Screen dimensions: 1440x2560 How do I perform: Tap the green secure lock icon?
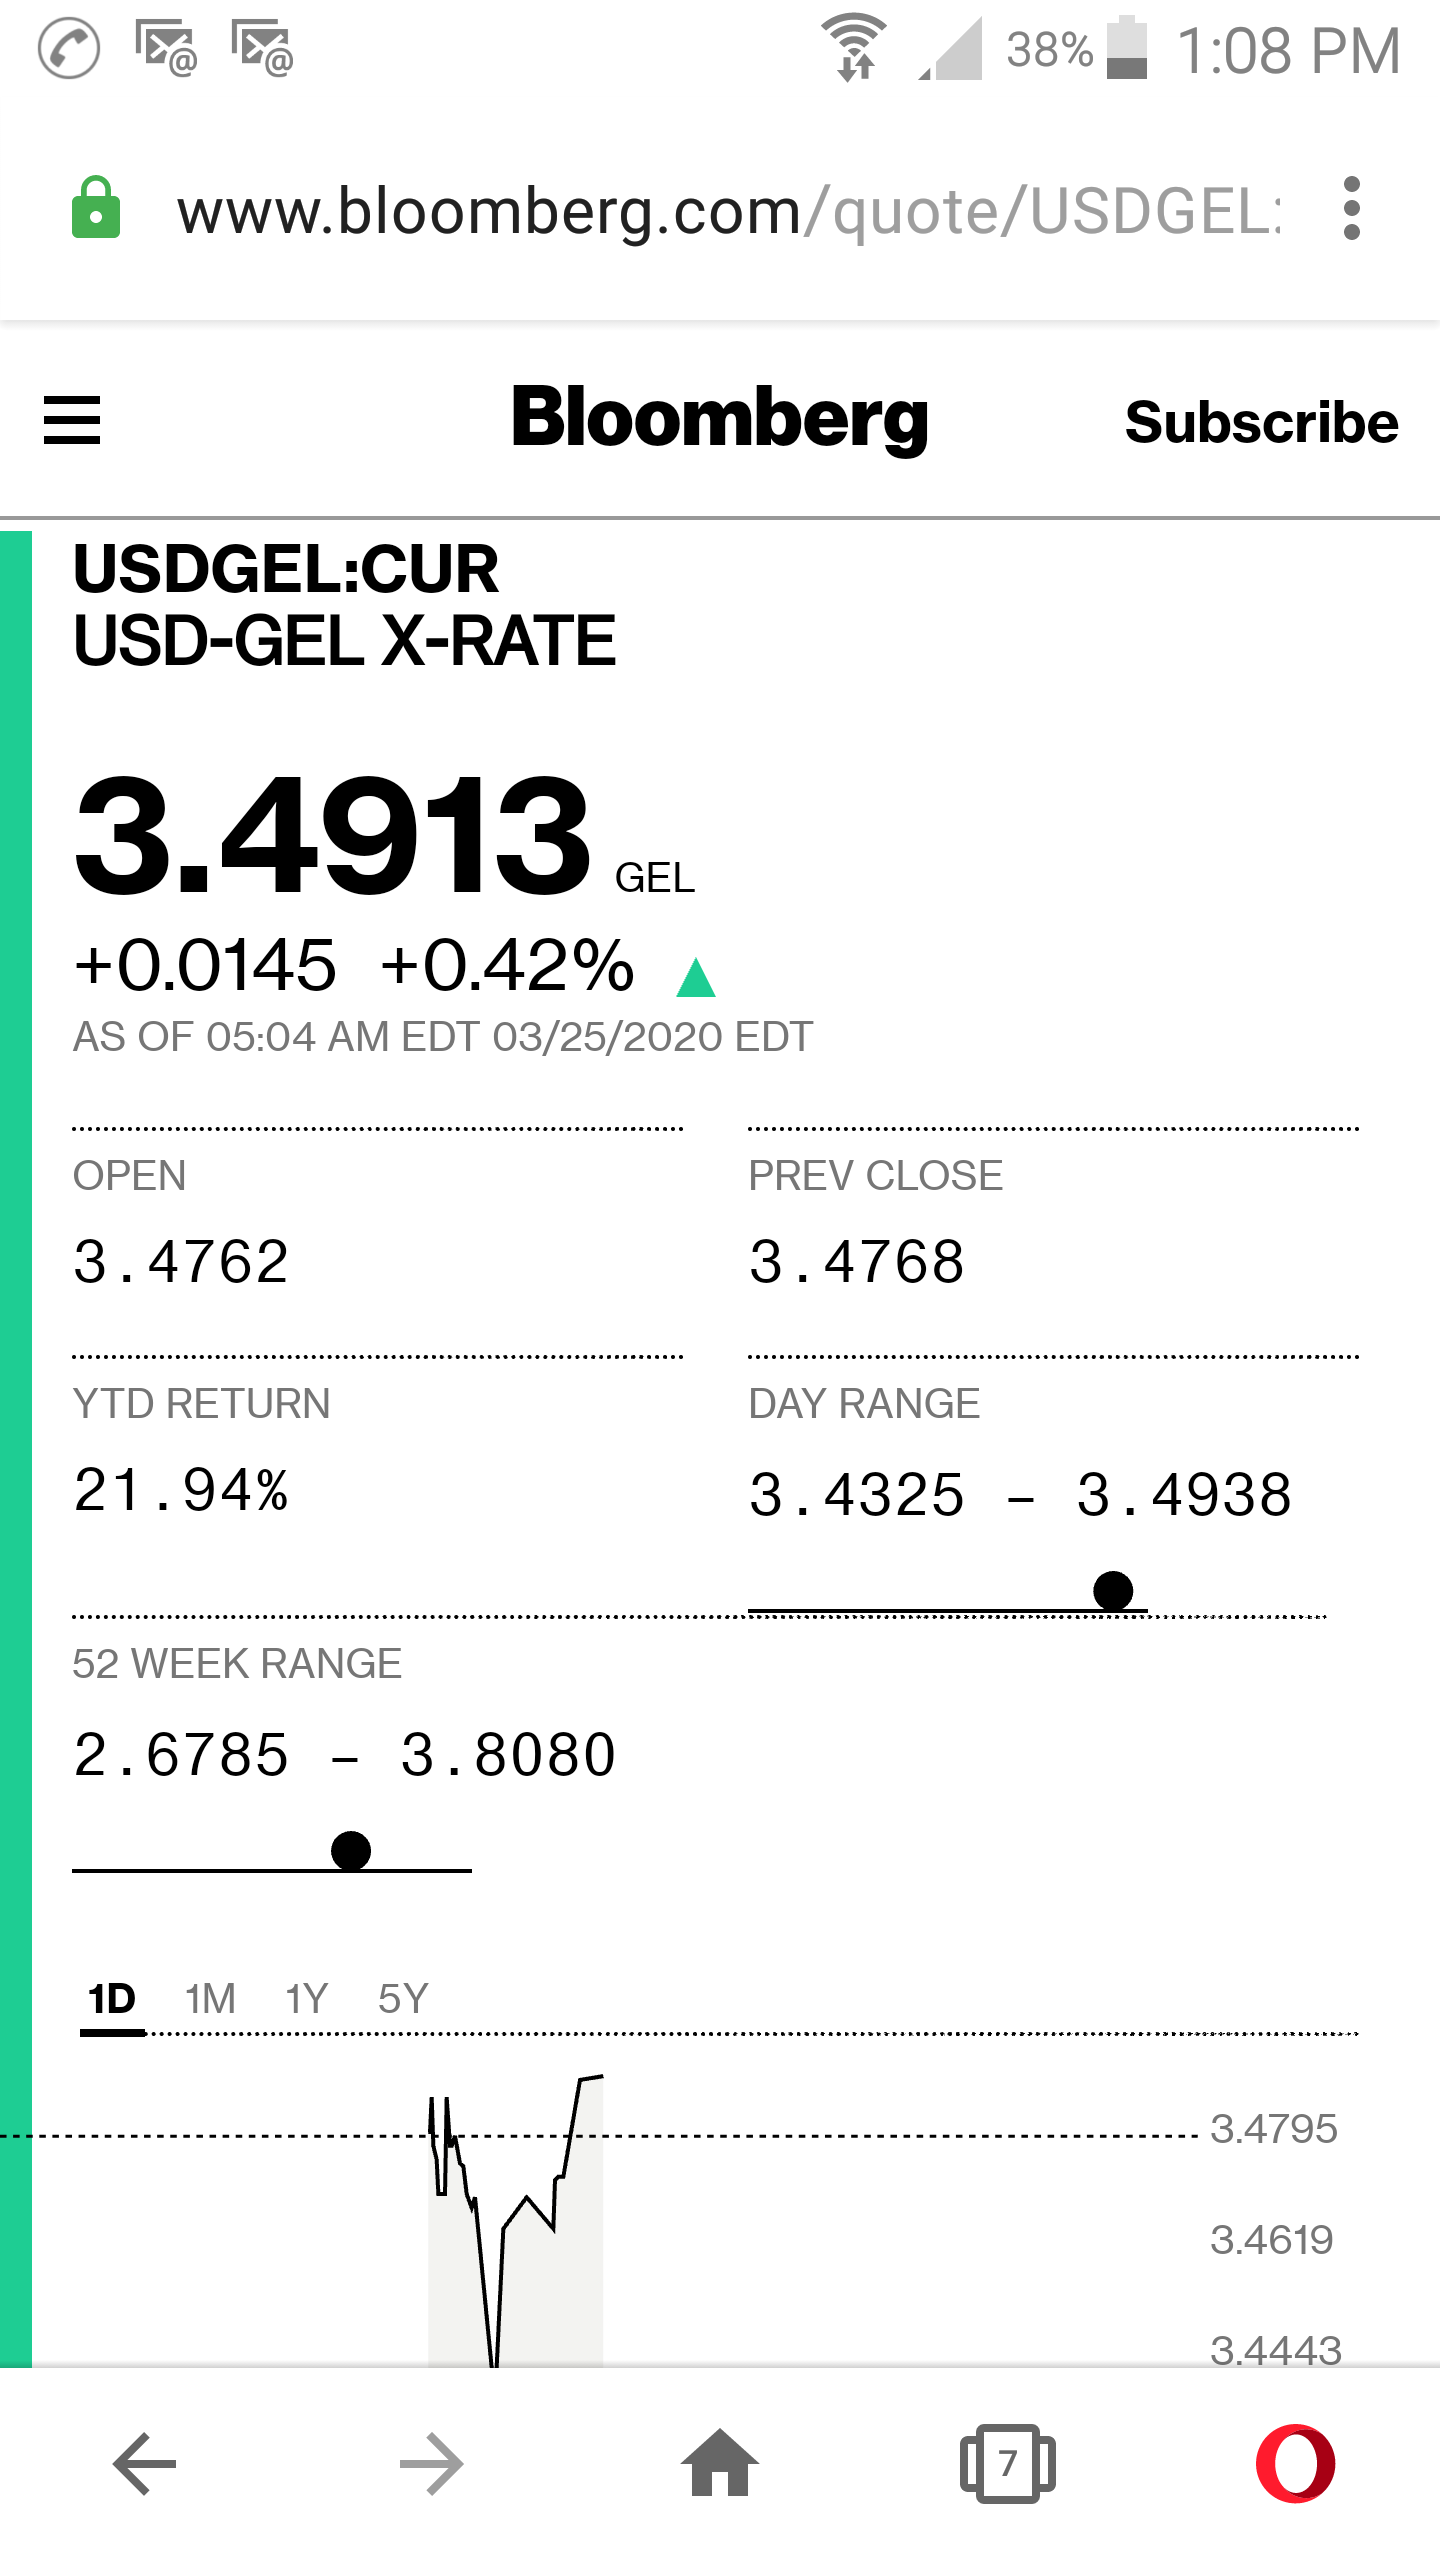96,208
